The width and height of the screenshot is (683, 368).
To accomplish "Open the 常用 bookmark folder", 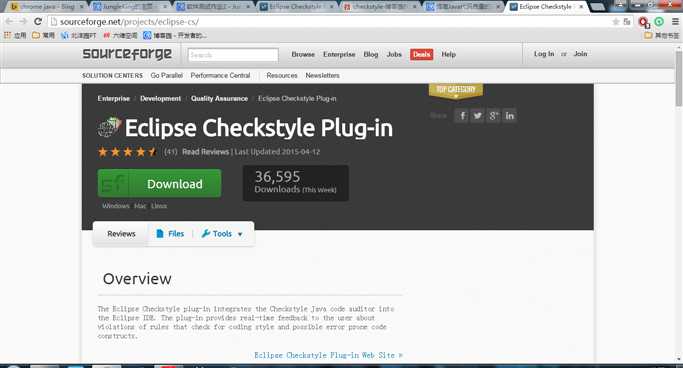I will click(x=43, y=35).
